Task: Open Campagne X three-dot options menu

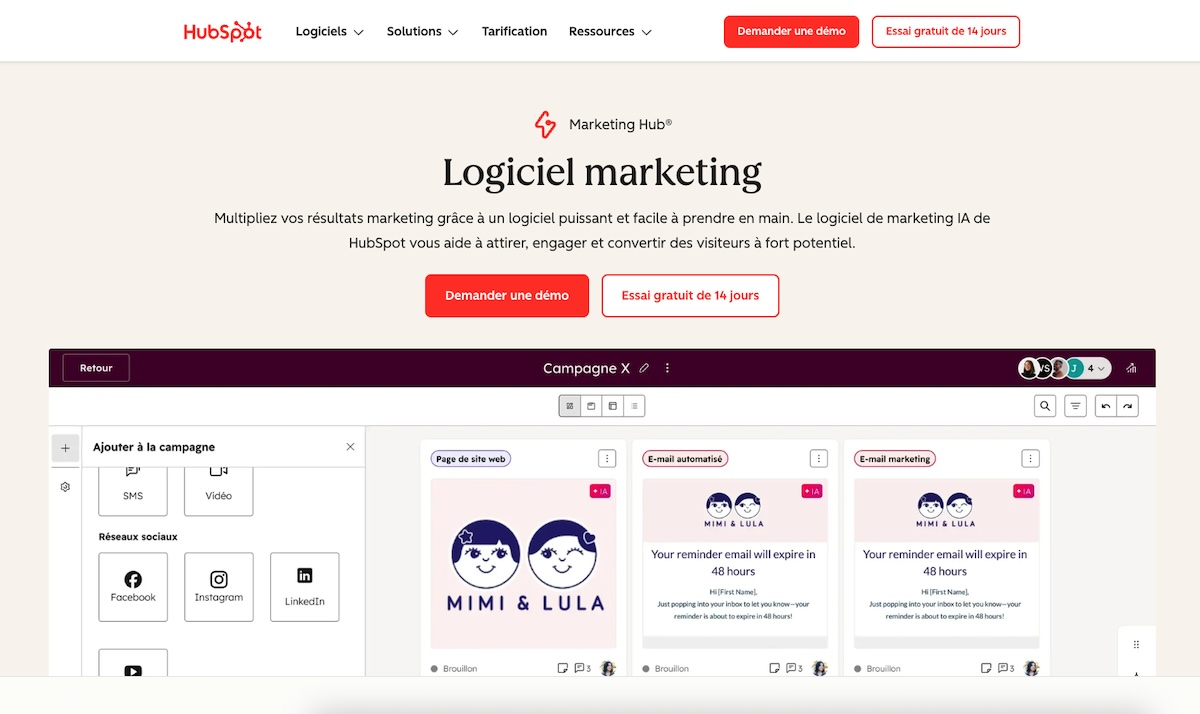Action: point(667,368)
